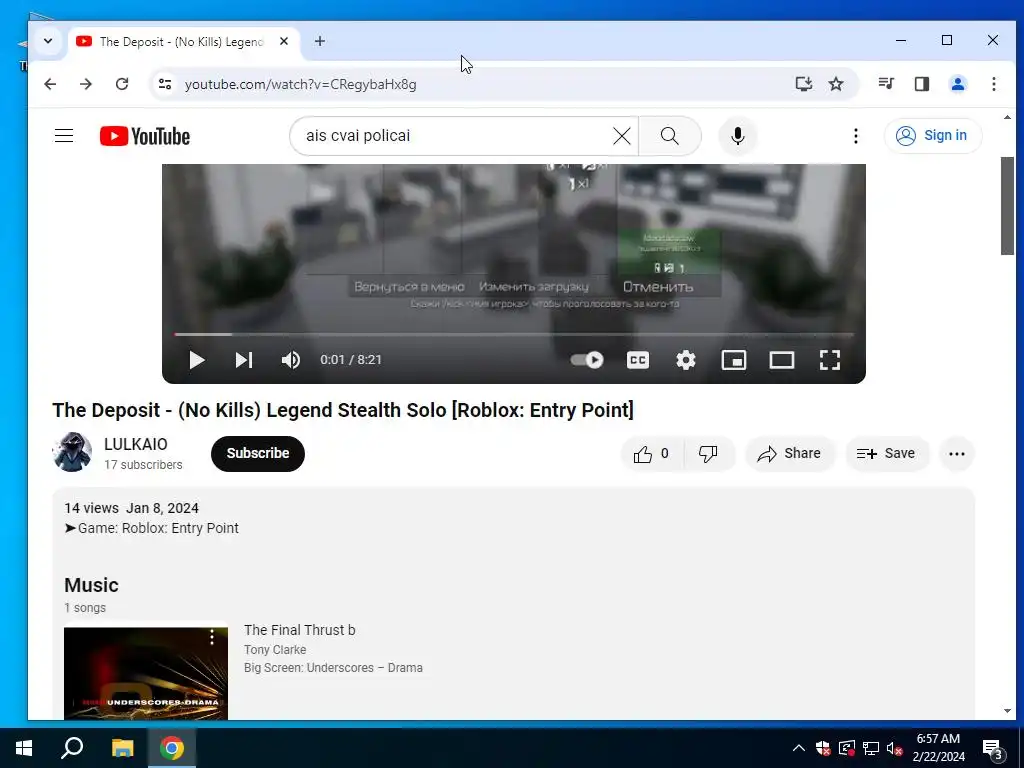Open the player settings gear
Viewport: 1024px width, 768px height.
click(x=686, y=360)
